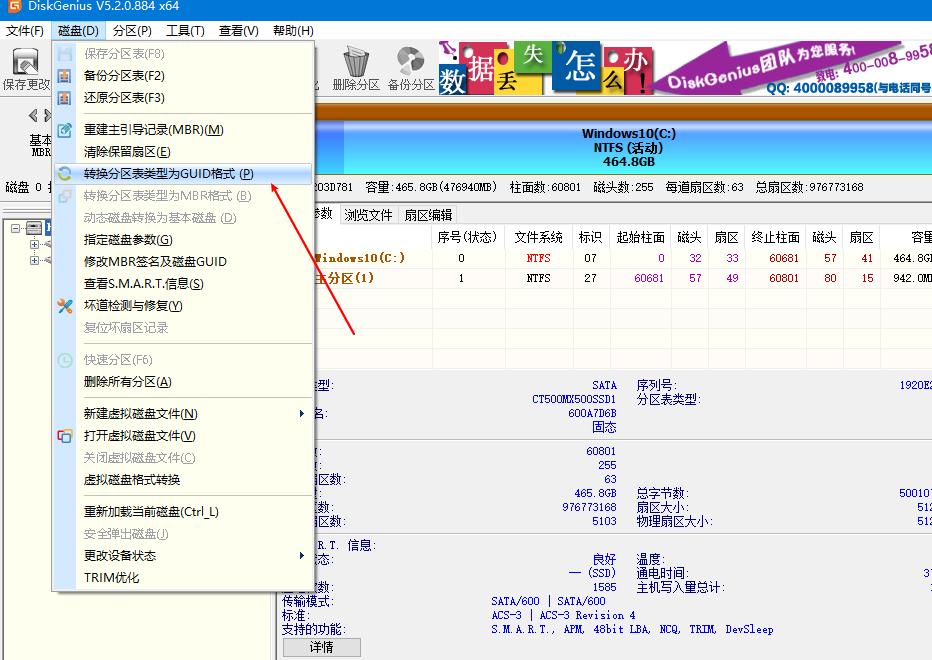Select the 主分区(1) row in partition table
The image size is (932, 660).
(x=500, y=278)
